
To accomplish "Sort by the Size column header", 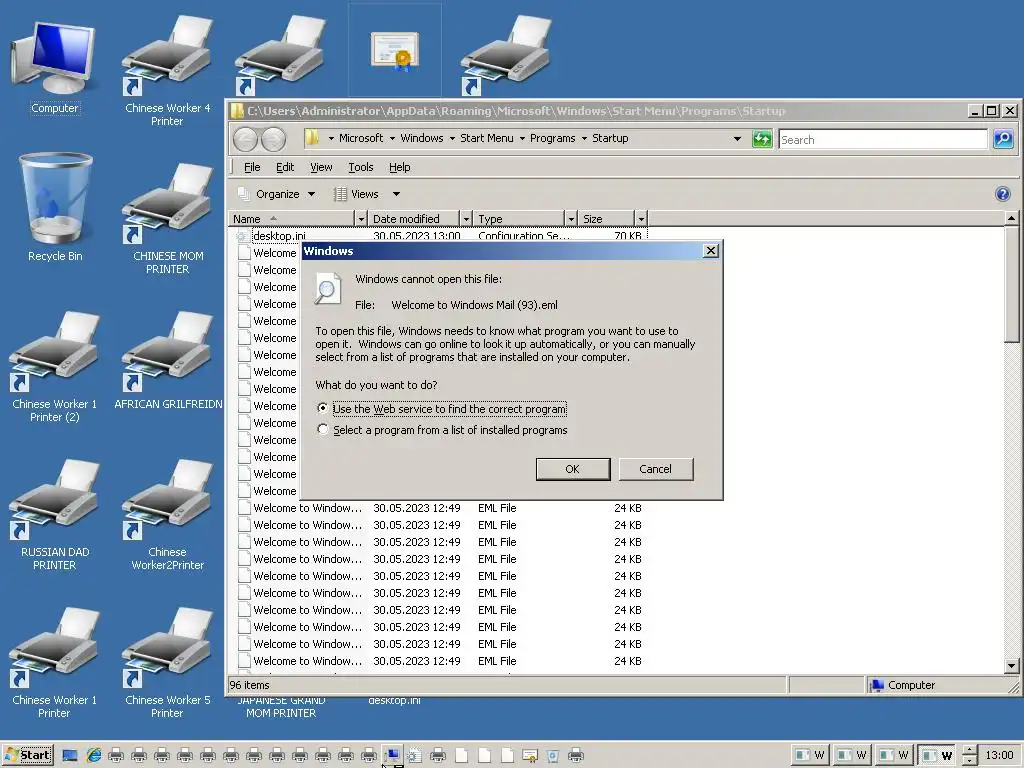I will [607, 219].
